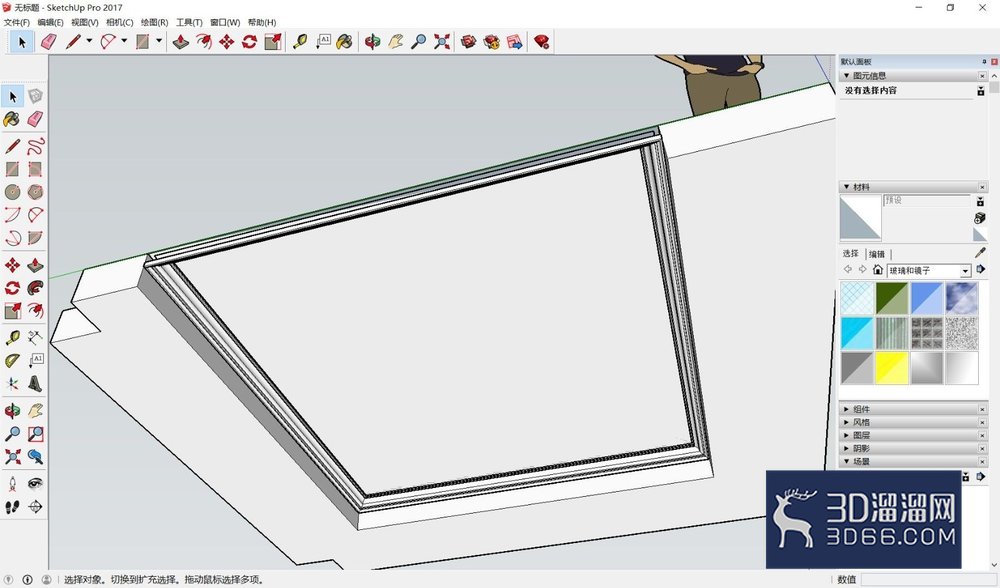Open line tool dropdown arrow in toolbar

[89, 41]
